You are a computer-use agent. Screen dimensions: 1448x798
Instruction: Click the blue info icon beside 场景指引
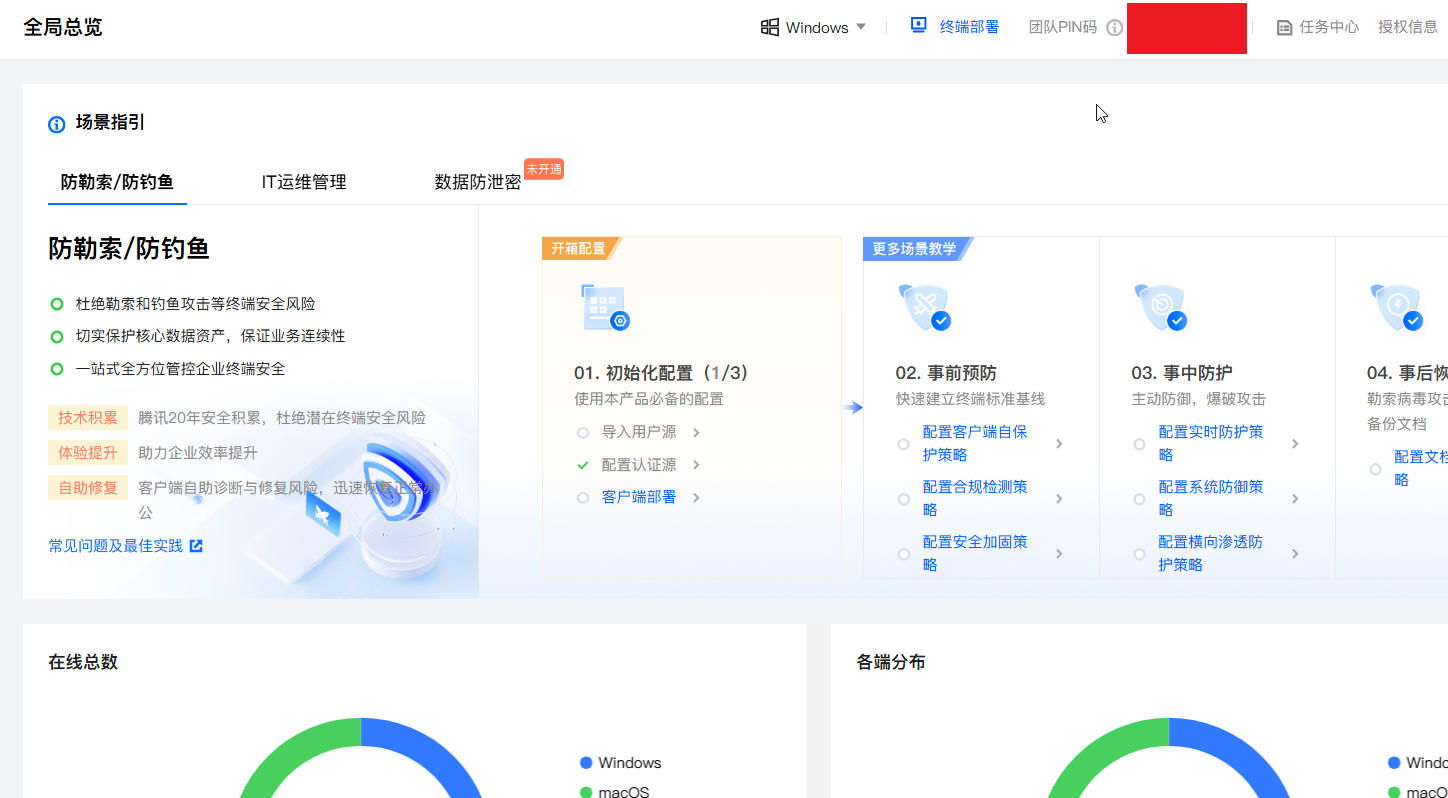[57, 124]
